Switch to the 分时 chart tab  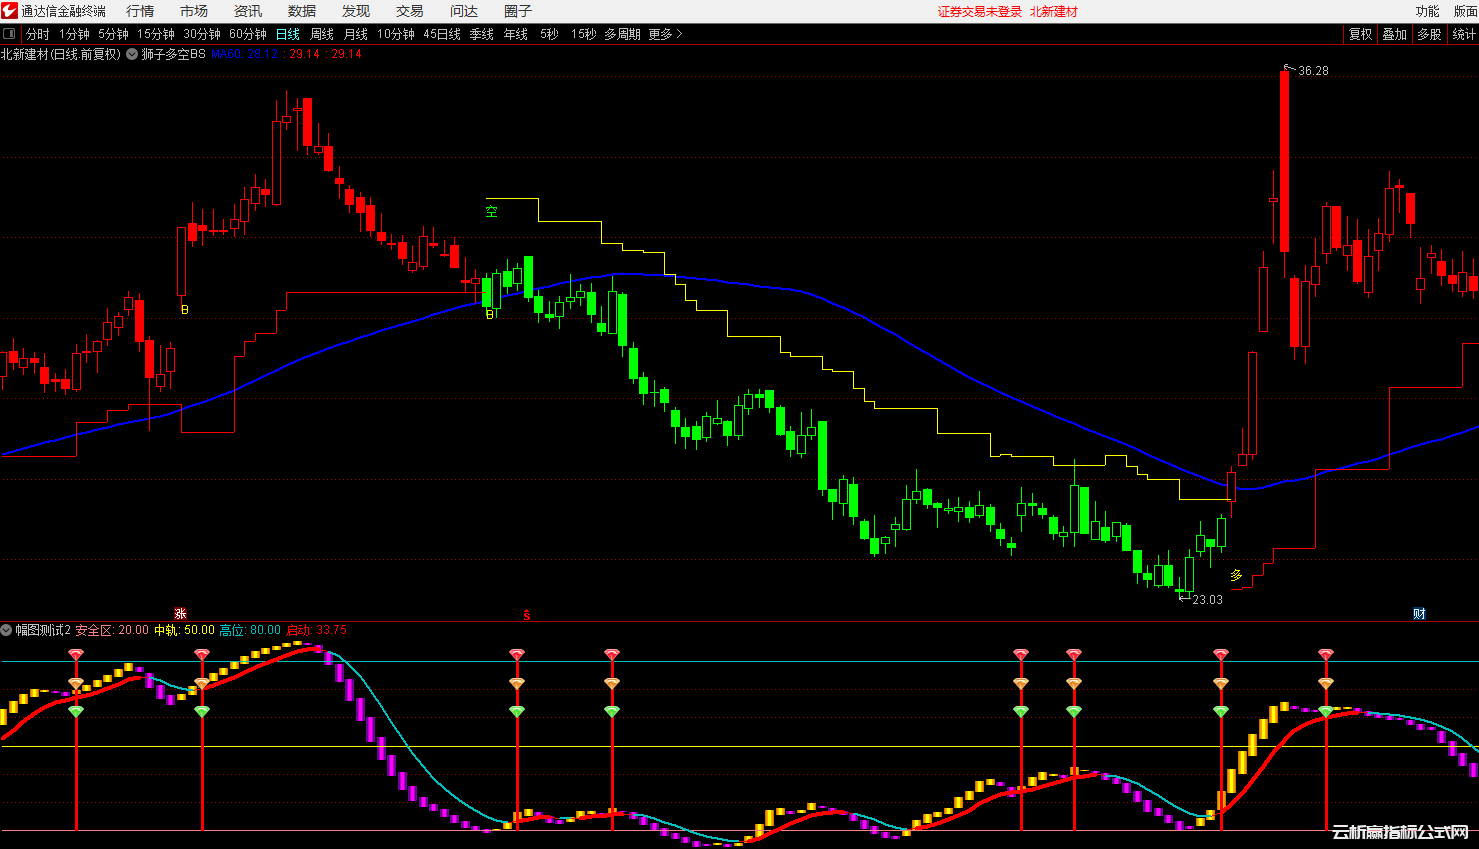click(x=38, y=34)
